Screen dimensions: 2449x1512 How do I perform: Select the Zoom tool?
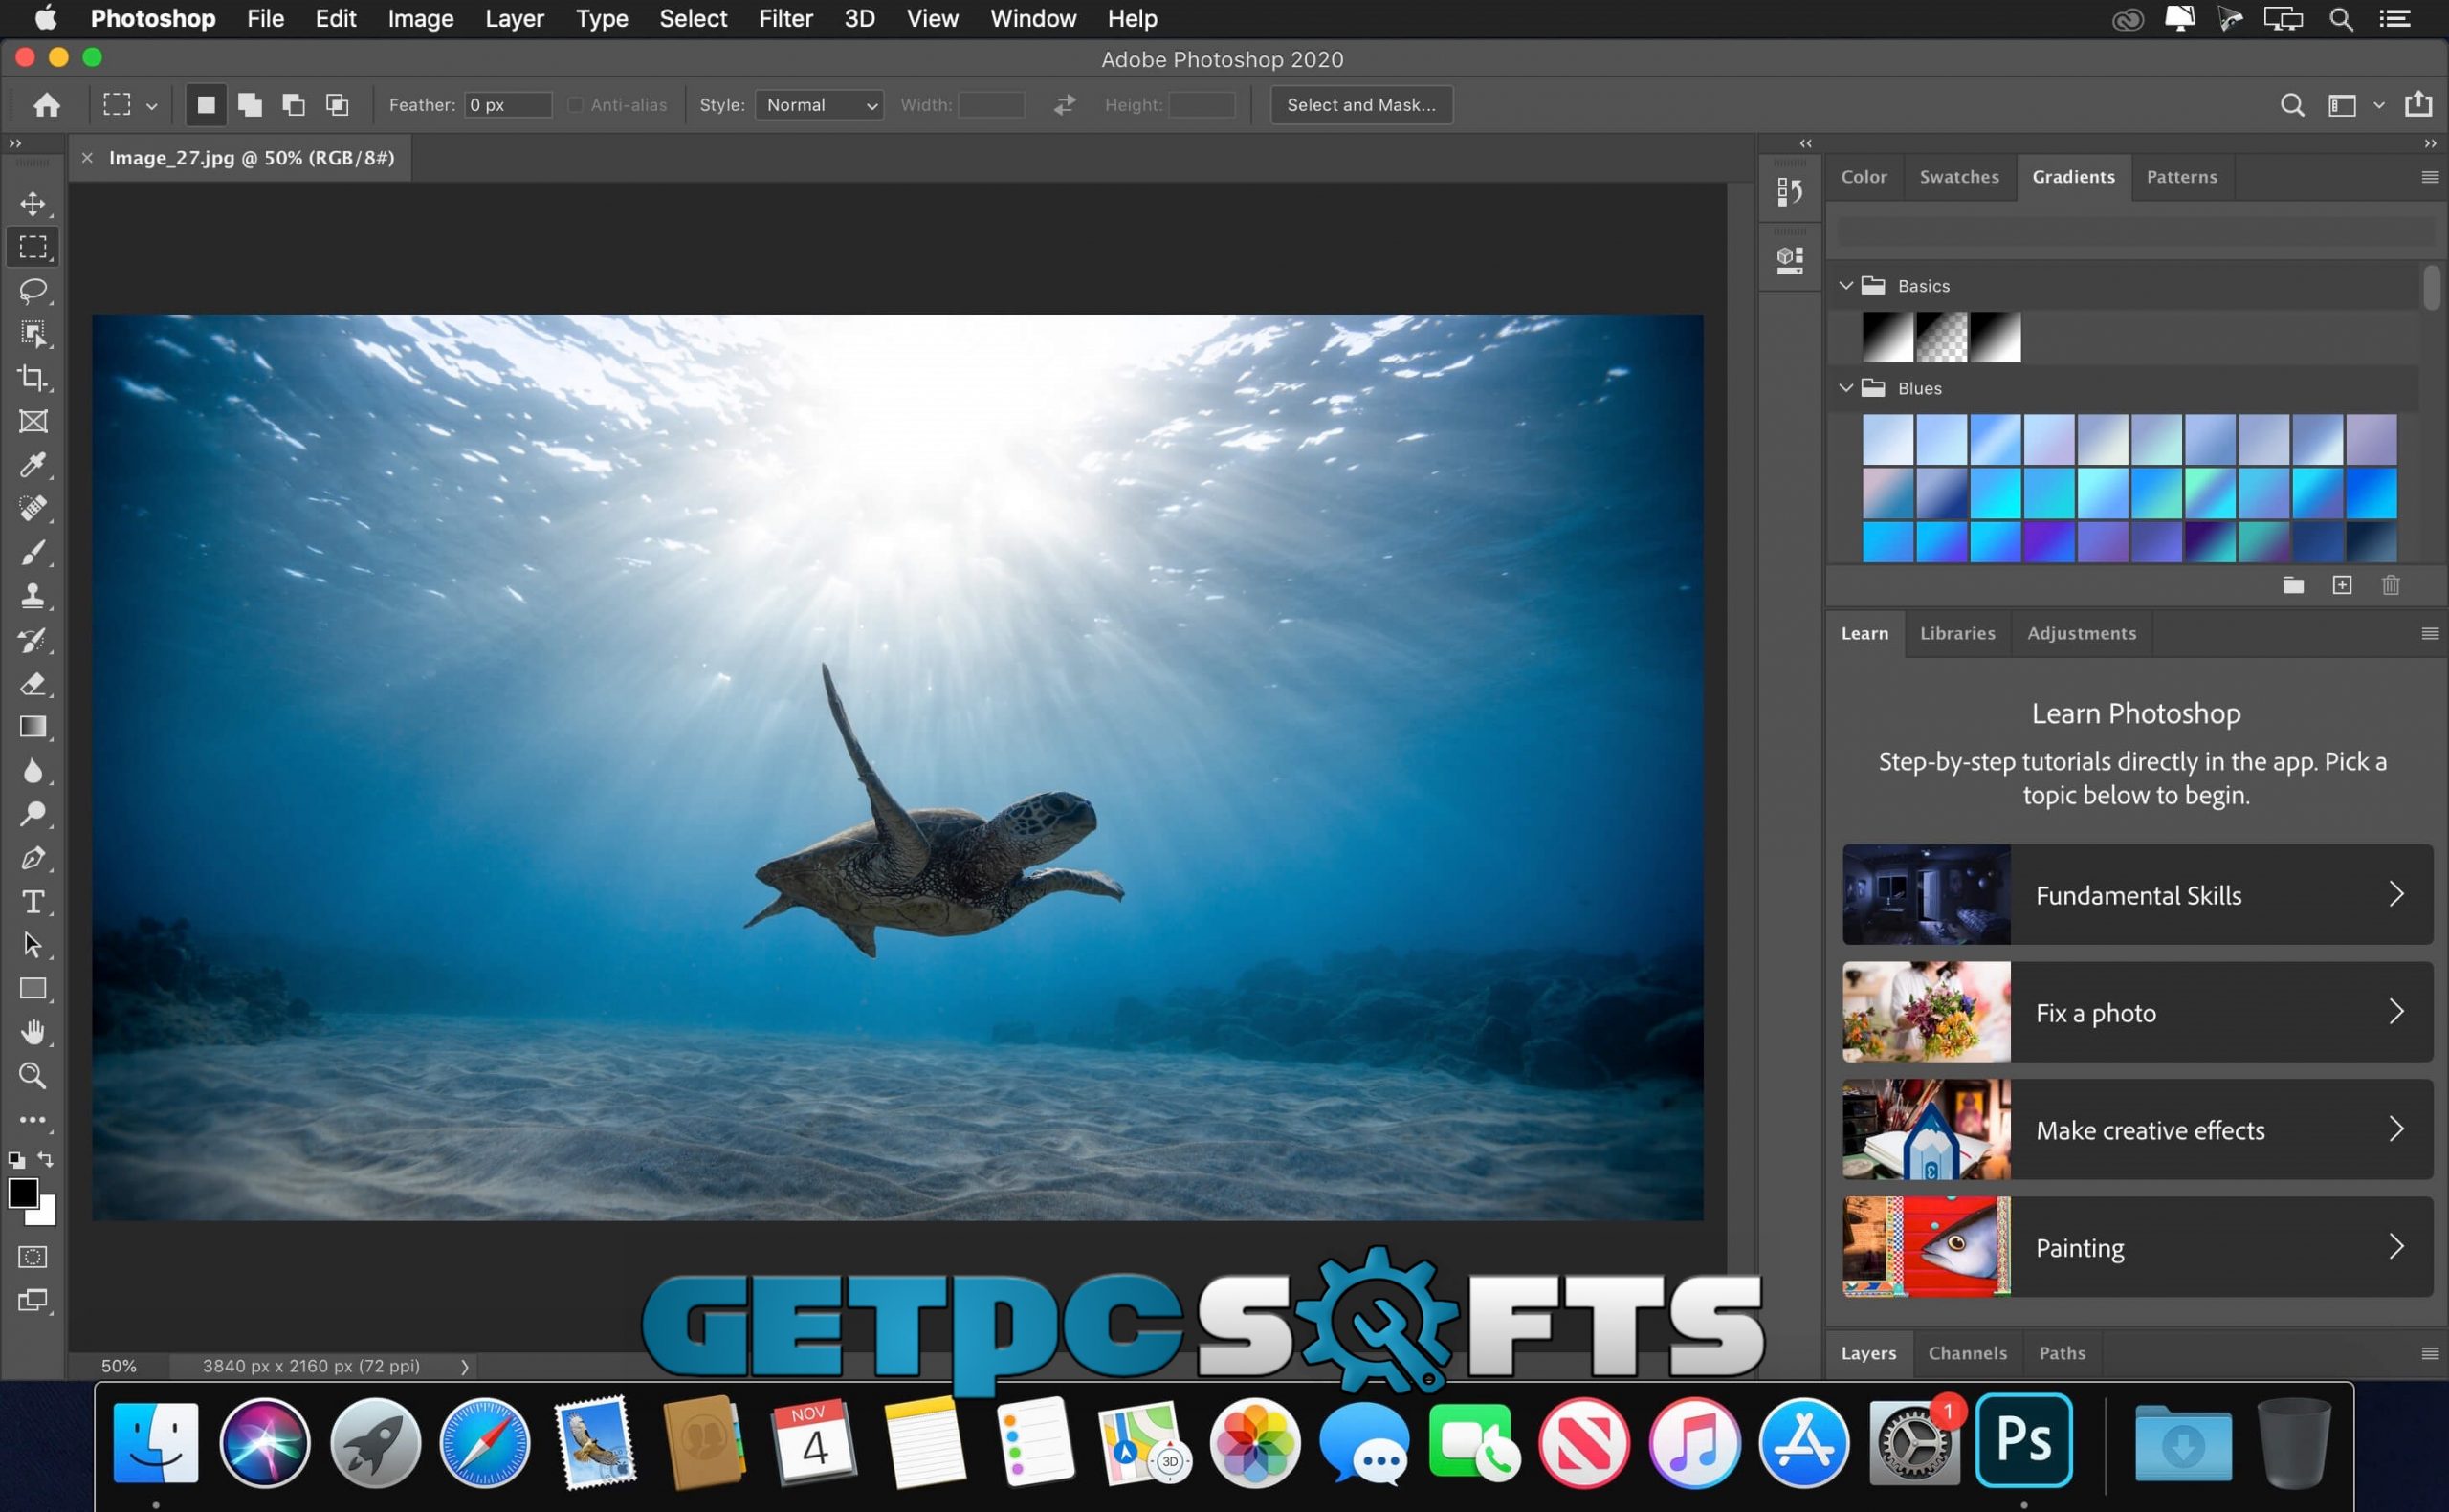click(33, 1076)
